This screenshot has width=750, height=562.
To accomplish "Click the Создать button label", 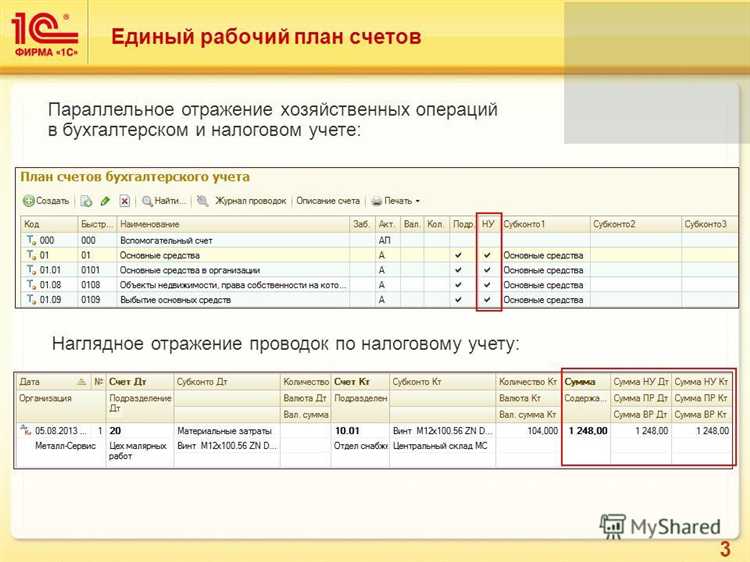I will click(x=52, y=200).
